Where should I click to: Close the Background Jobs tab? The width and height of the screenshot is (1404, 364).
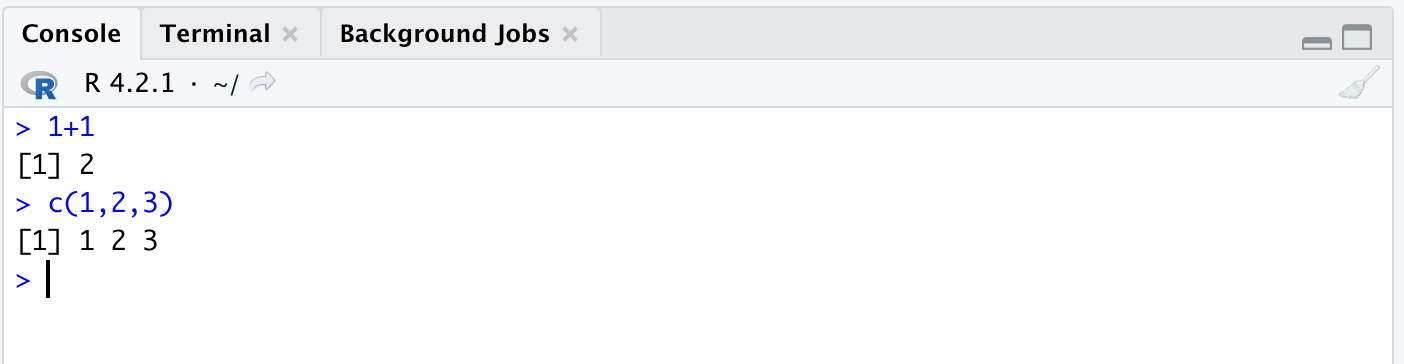(570, 34)
